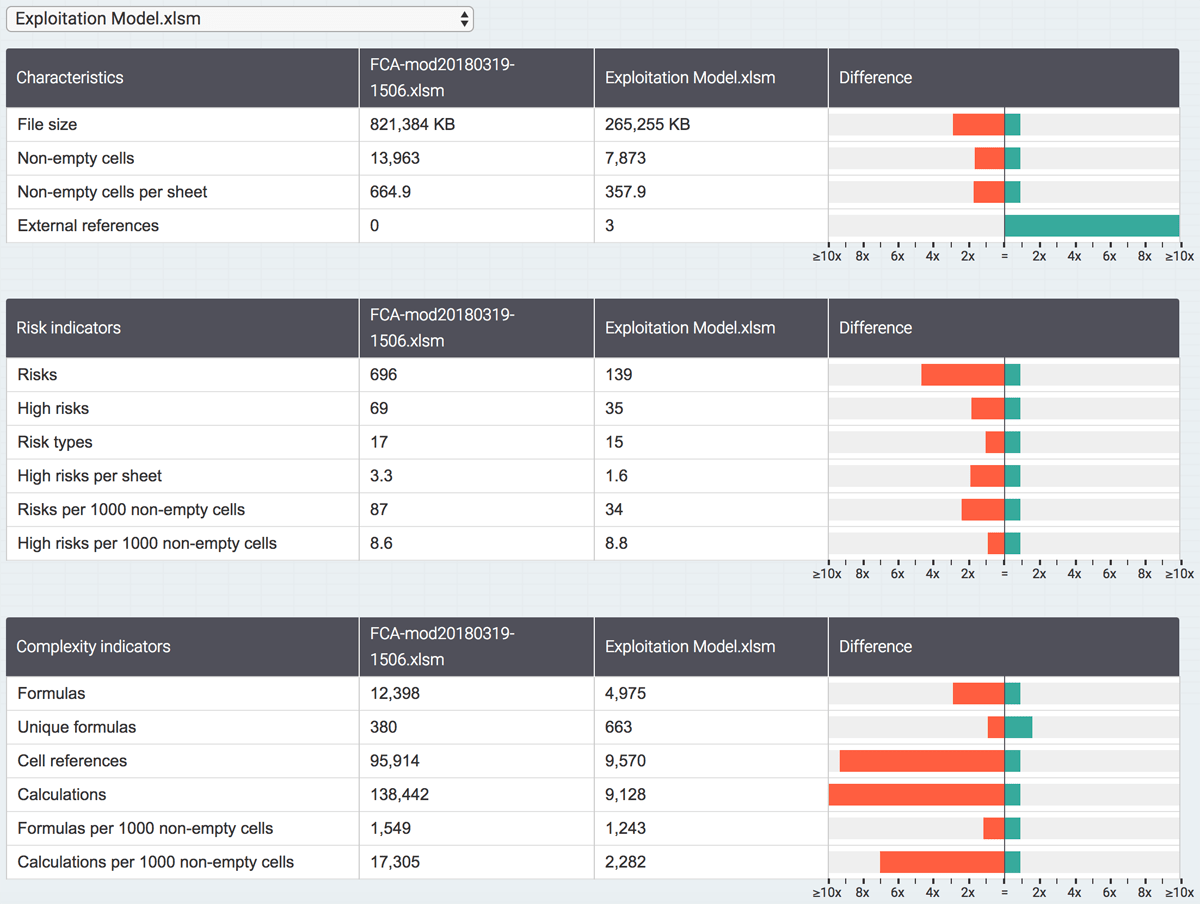Click the Risks difference bar
1200x904 pixels.
click(960, 374)
